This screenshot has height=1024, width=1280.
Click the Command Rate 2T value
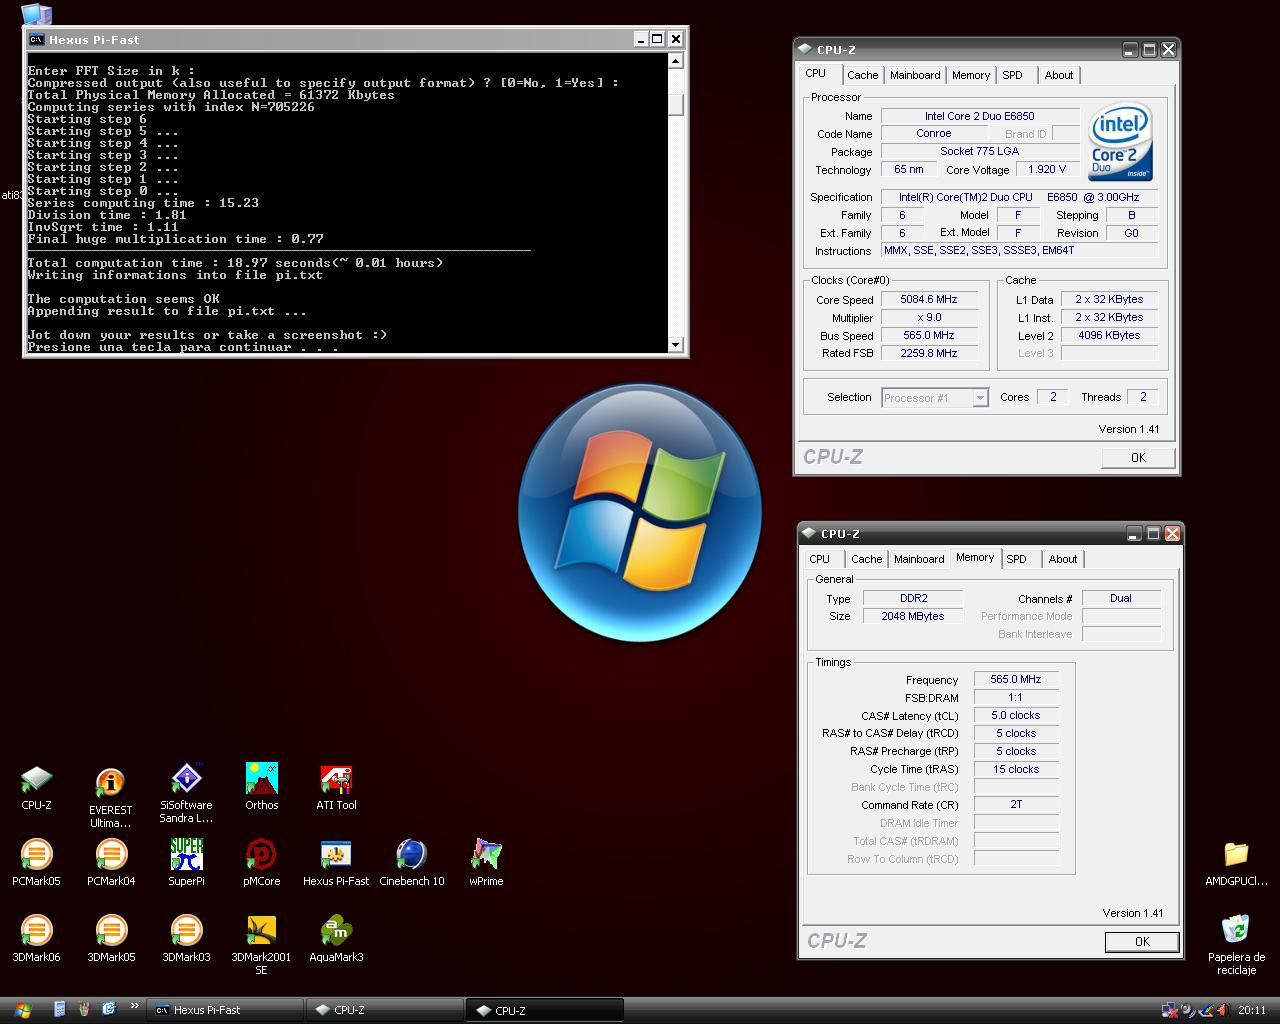1016,804
